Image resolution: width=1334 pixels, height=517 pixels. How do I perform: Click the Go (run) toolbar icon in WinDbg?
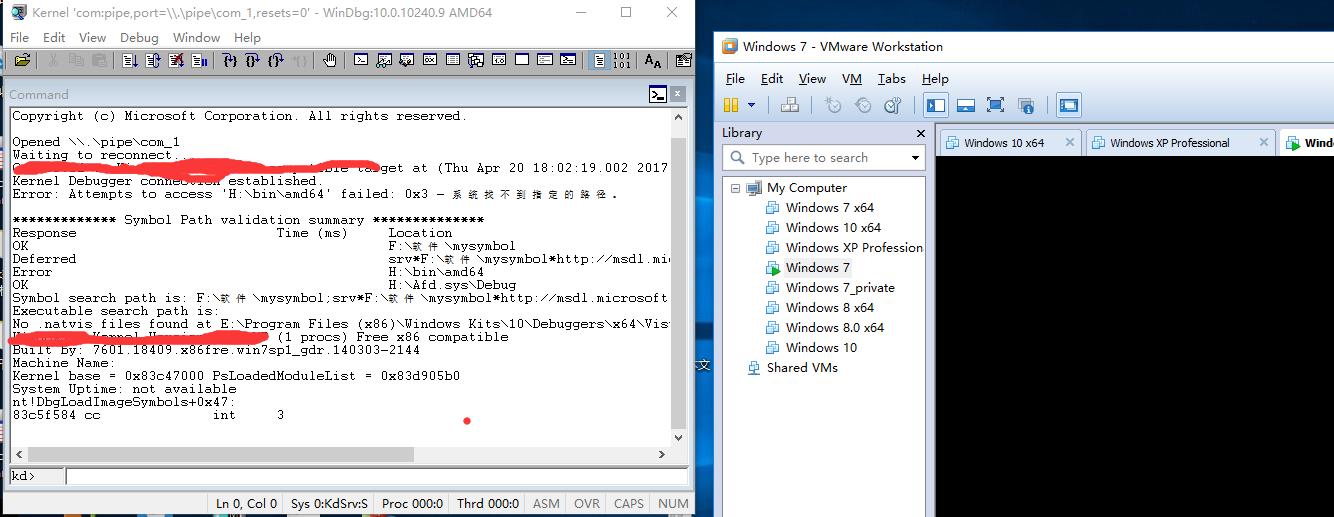pos(129,60)
